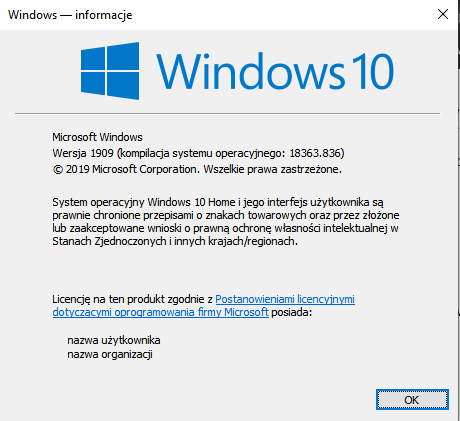Image resolution: width=460 pixels, height=421 pixels.
Task: Click the © 2019 Microsoft Corporation line
Action: pyautogui.click(x=197, y=169)
